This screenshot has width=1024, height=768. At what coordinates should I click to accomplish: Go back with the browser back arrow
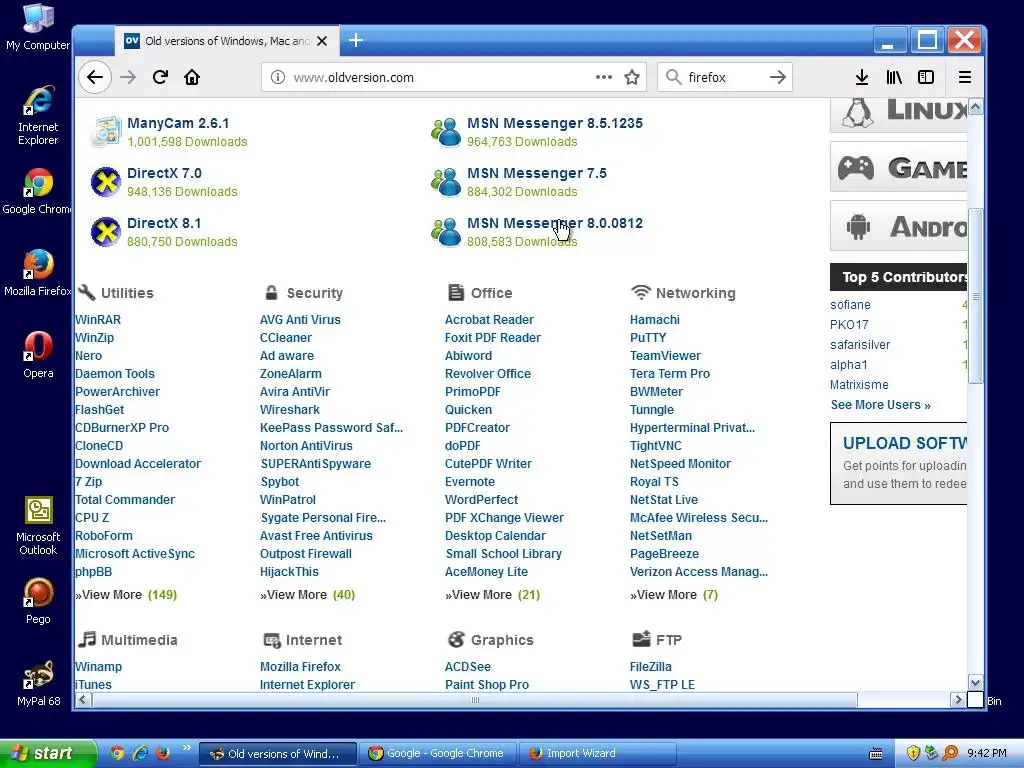tap(95, 77)
